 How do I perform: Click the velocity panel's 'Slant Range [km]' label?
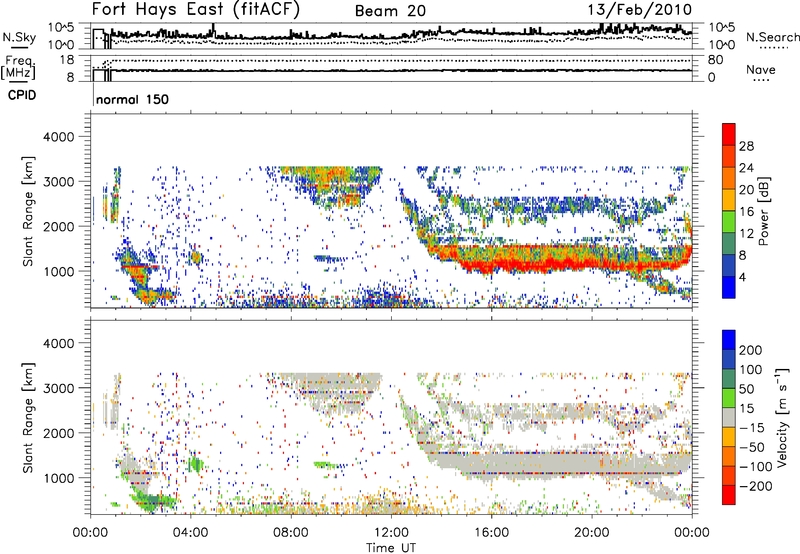tap(28, 418)
